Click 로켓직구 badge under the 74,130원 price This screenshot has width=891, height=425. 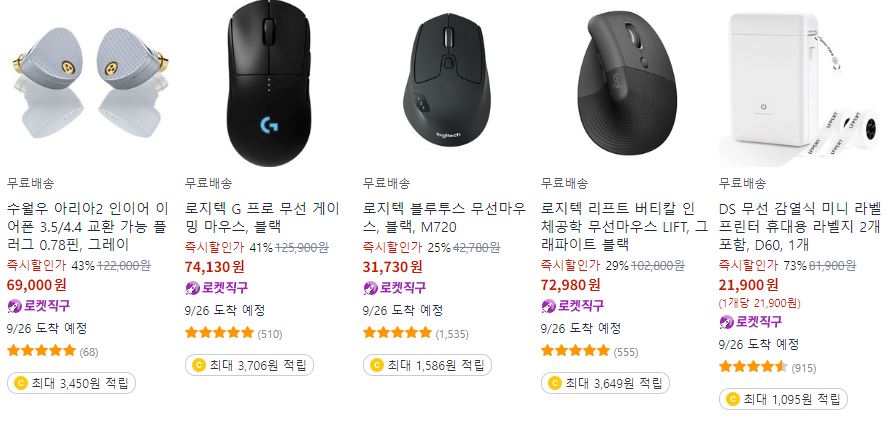click(217, 288)
